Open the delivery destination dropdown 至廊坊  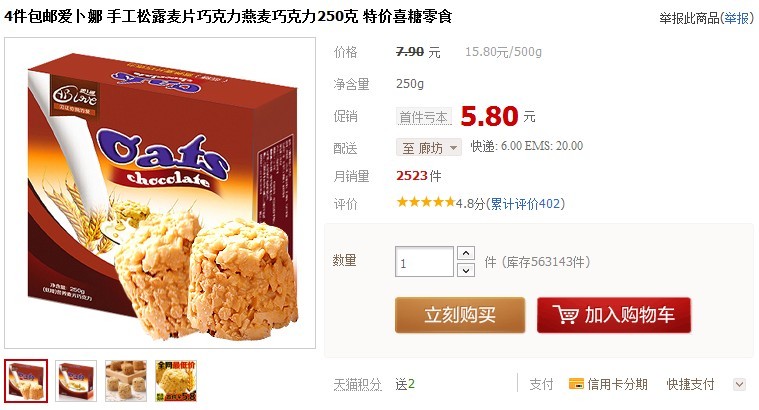coord(428,148)
